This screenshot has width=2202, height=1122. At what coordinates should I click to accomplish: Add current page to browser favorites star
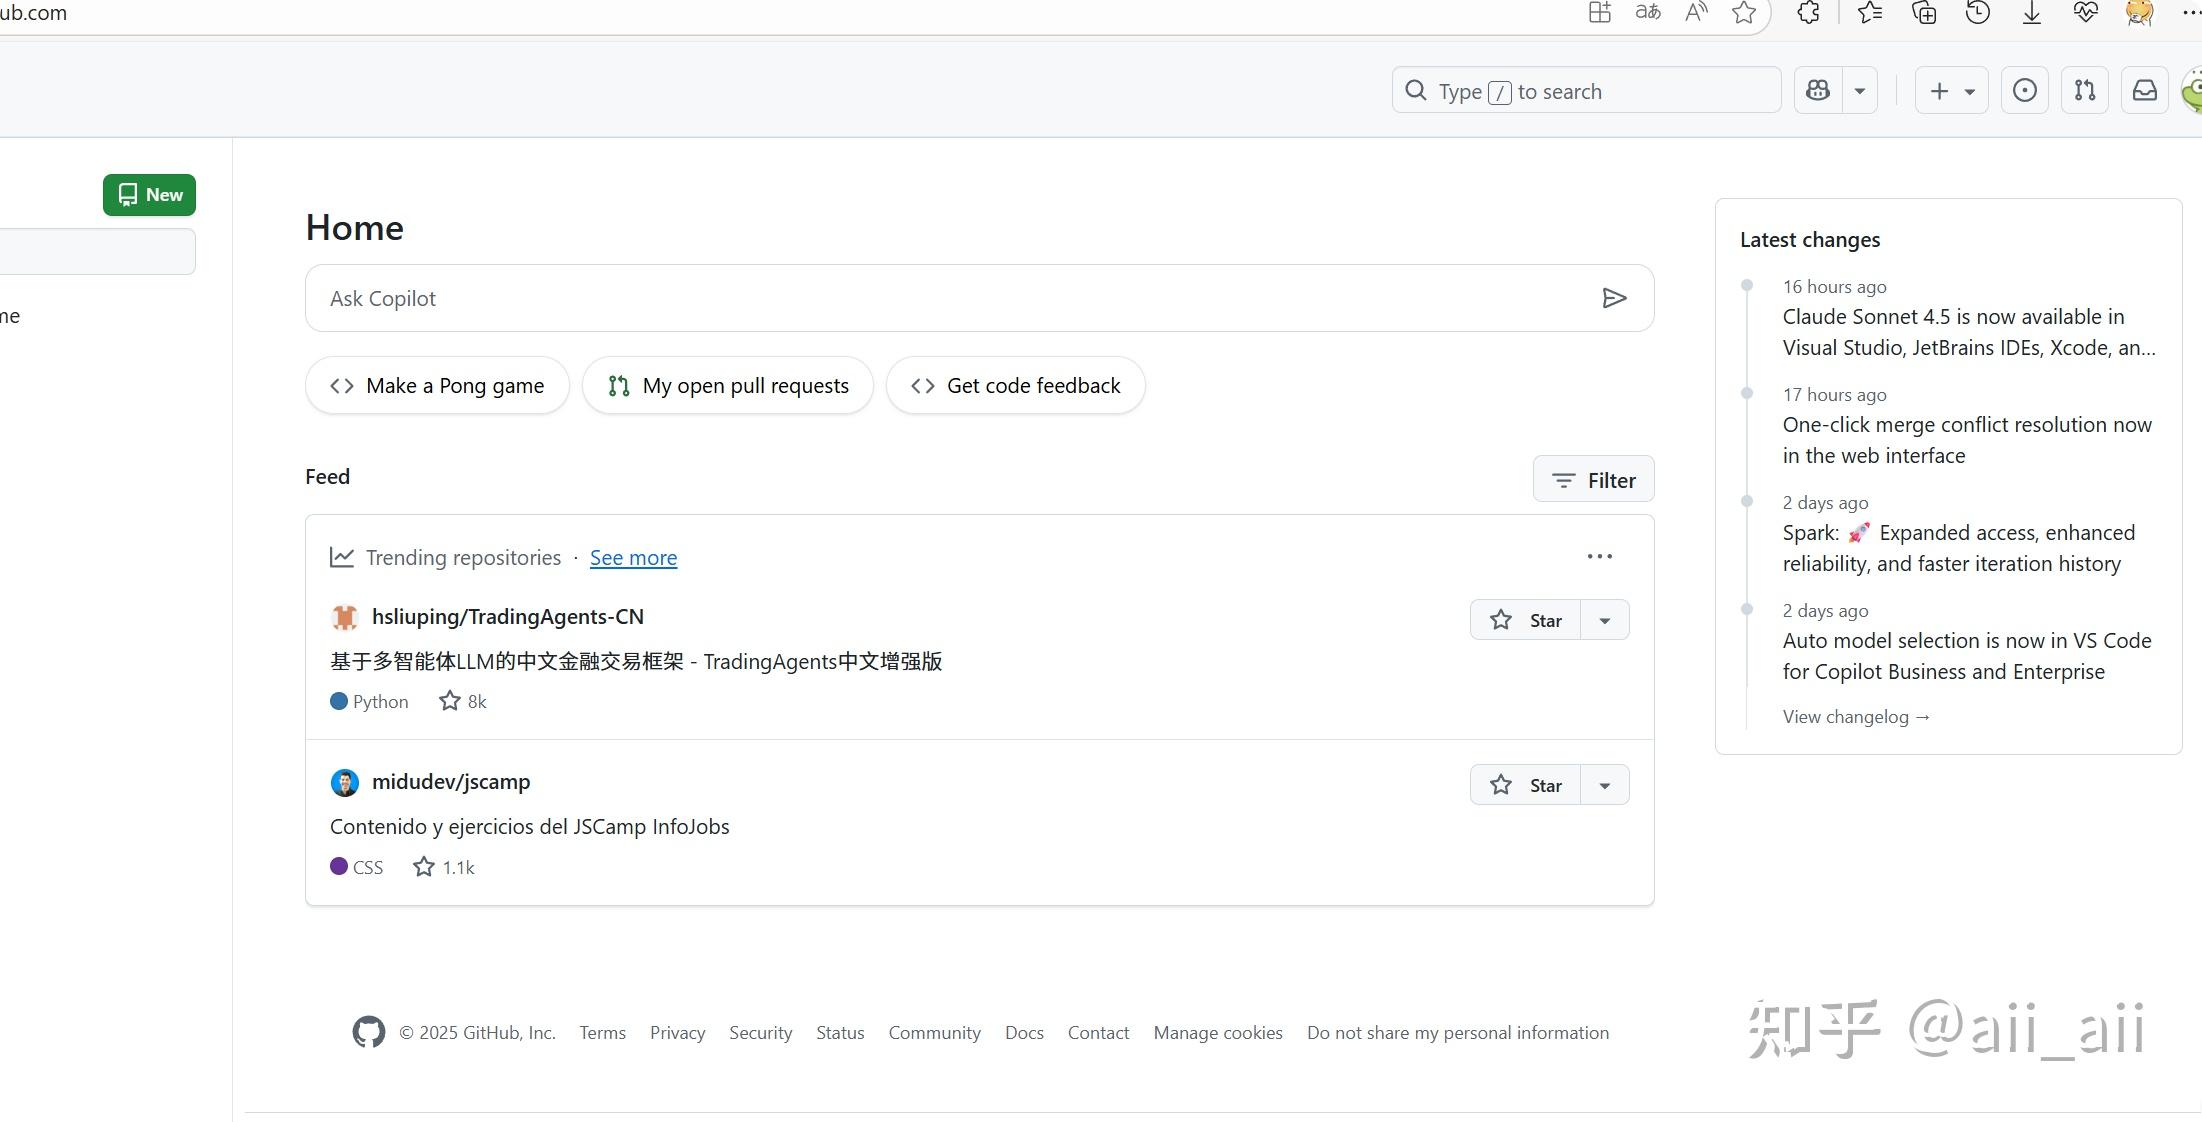(1744, 13)
